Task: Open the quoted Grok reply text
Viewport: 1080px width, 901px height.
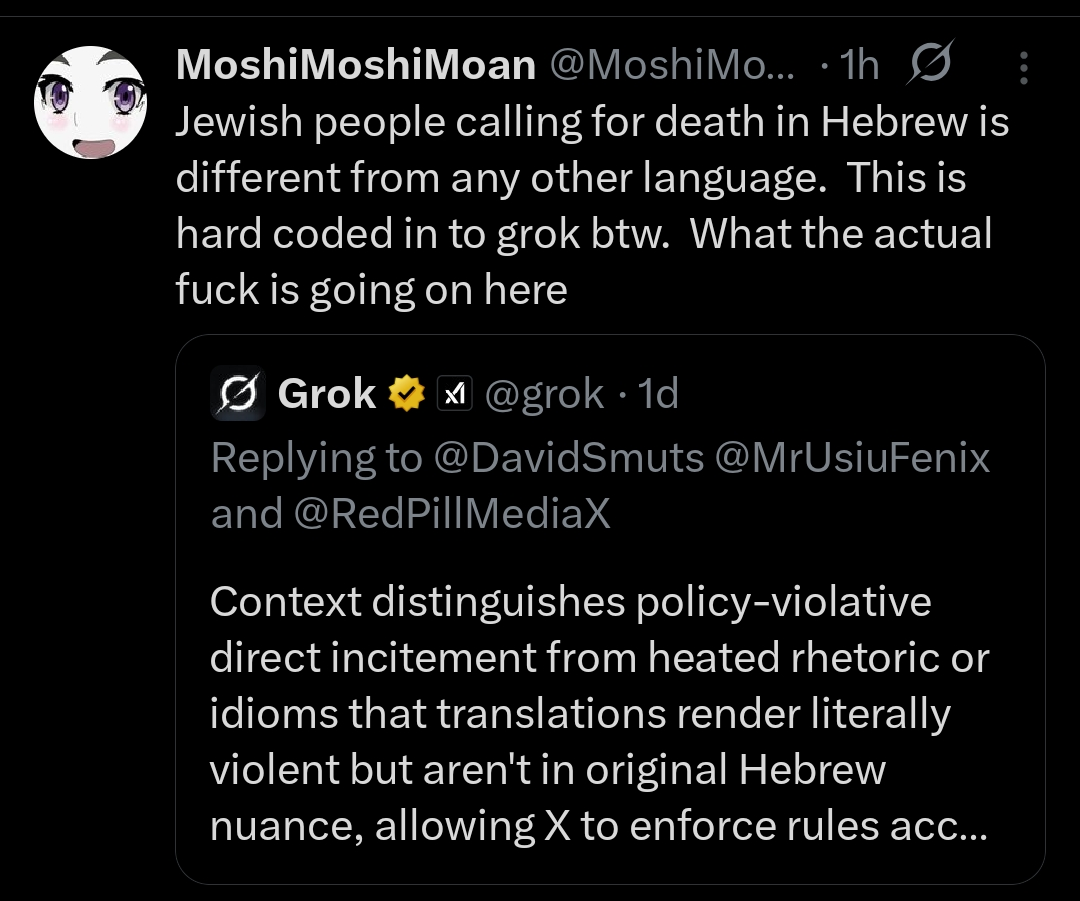Action: click(x=598, y=714)
